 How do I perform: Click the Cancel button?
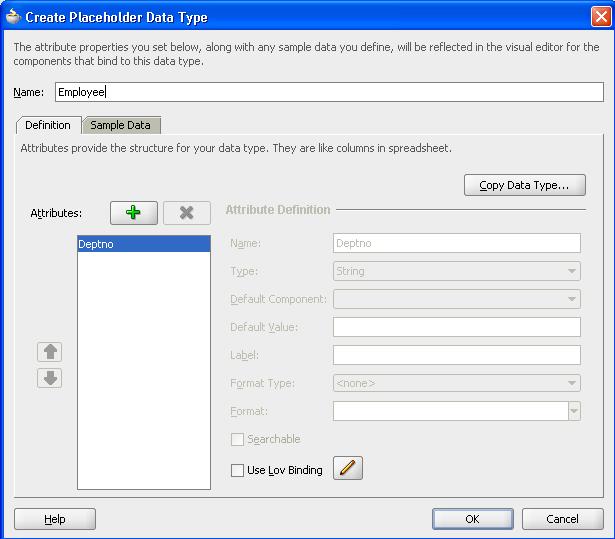(x=563, y=519)
